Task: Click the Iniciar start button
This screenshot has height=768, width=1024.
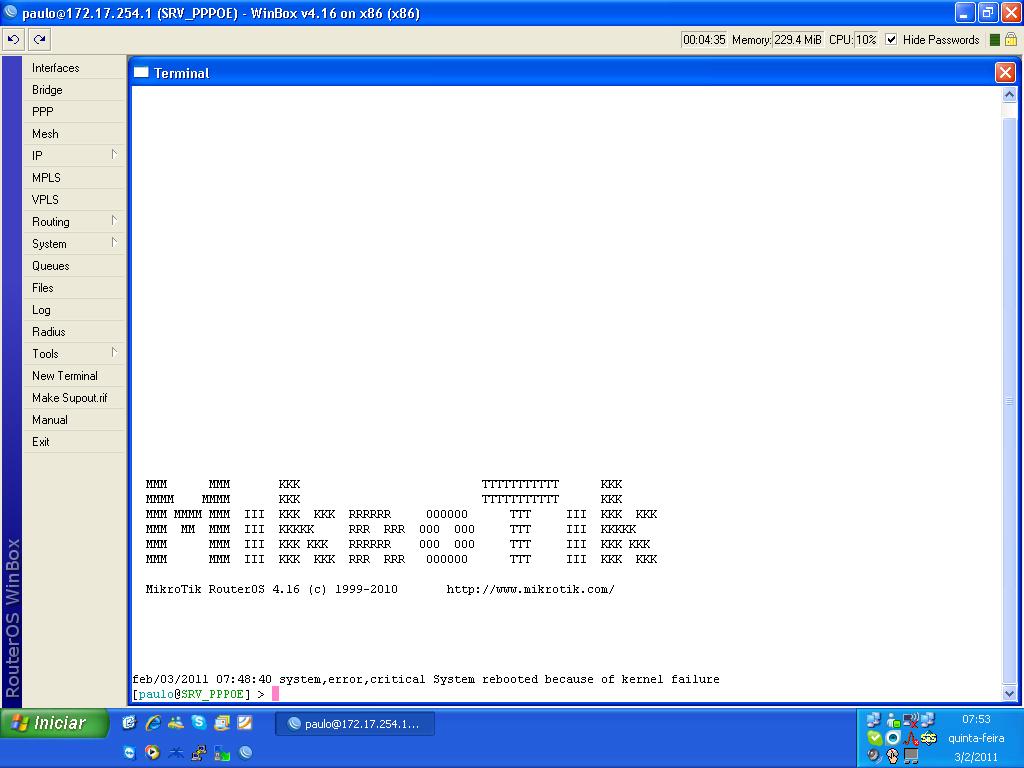Action: pos(54,723)
